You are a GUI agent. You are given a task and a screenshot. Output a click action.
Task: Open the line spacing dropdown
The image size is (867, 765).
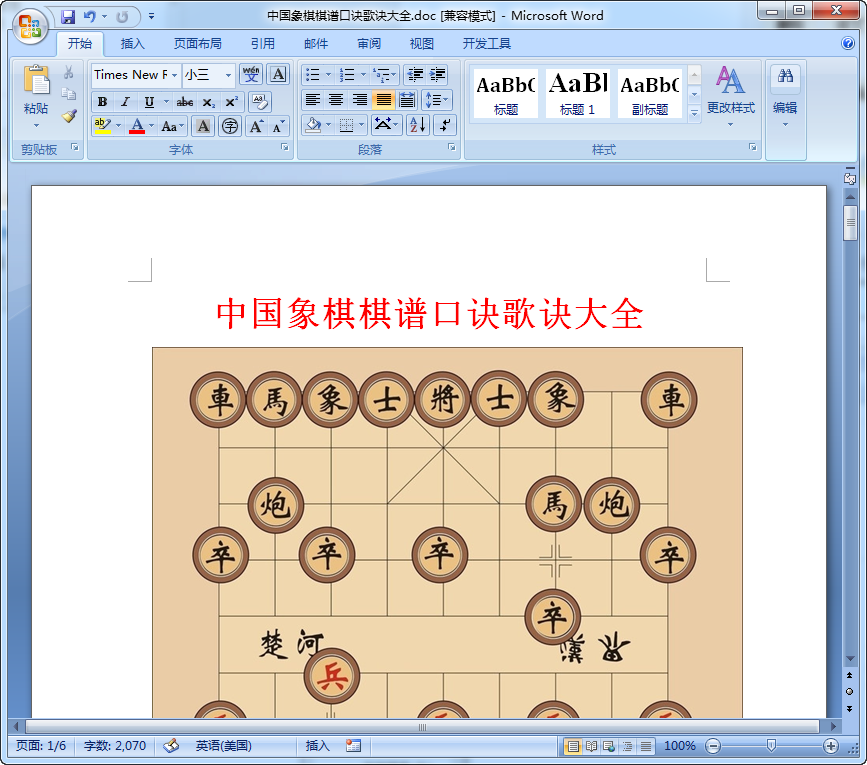(437, 100)
